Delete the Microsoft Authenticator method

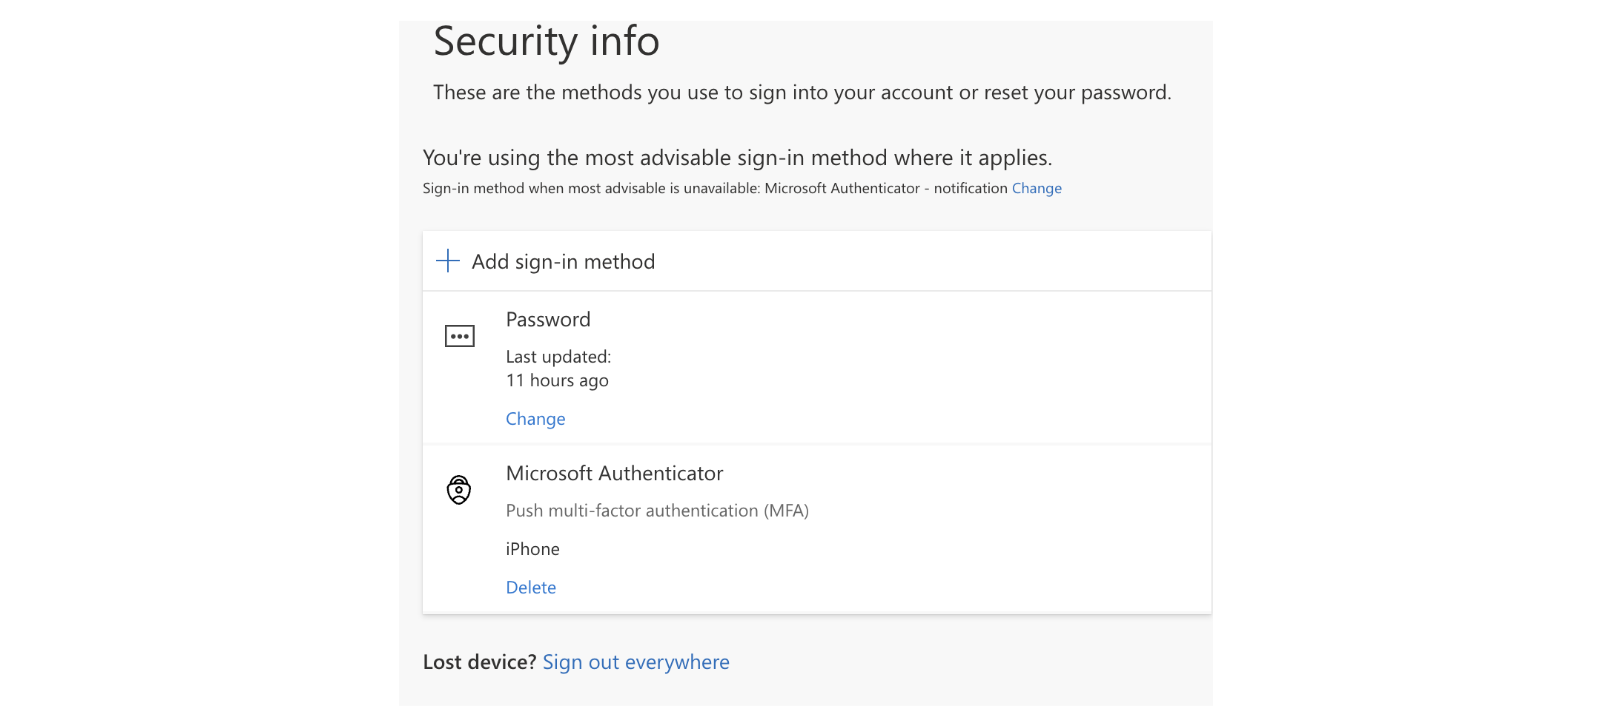tap(531, 588)
